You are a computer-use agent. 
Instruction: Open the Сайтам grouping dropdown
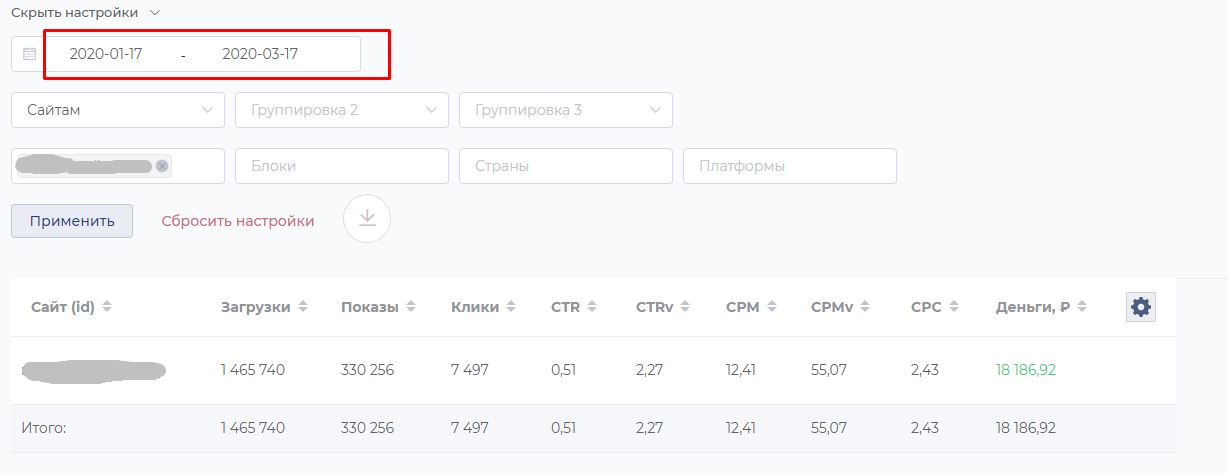click(x=118, y=110)
